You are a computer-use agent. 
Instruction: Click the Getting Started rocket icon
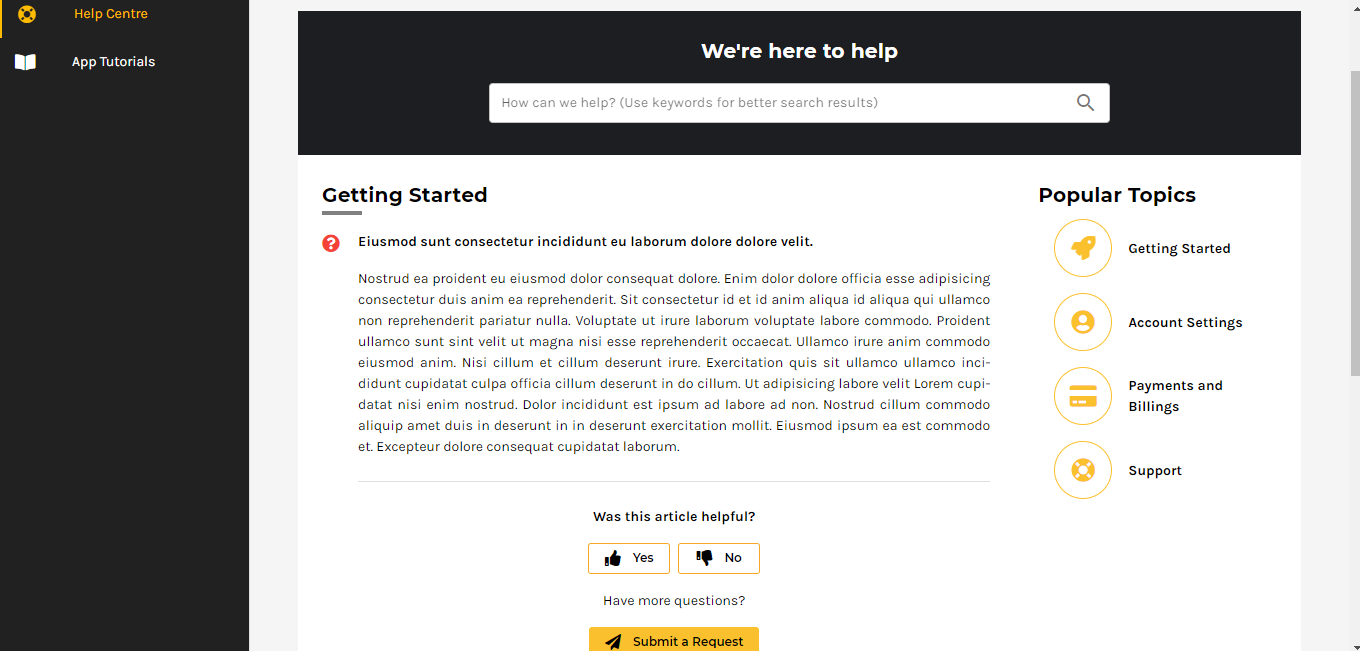tap(1083, 248)
